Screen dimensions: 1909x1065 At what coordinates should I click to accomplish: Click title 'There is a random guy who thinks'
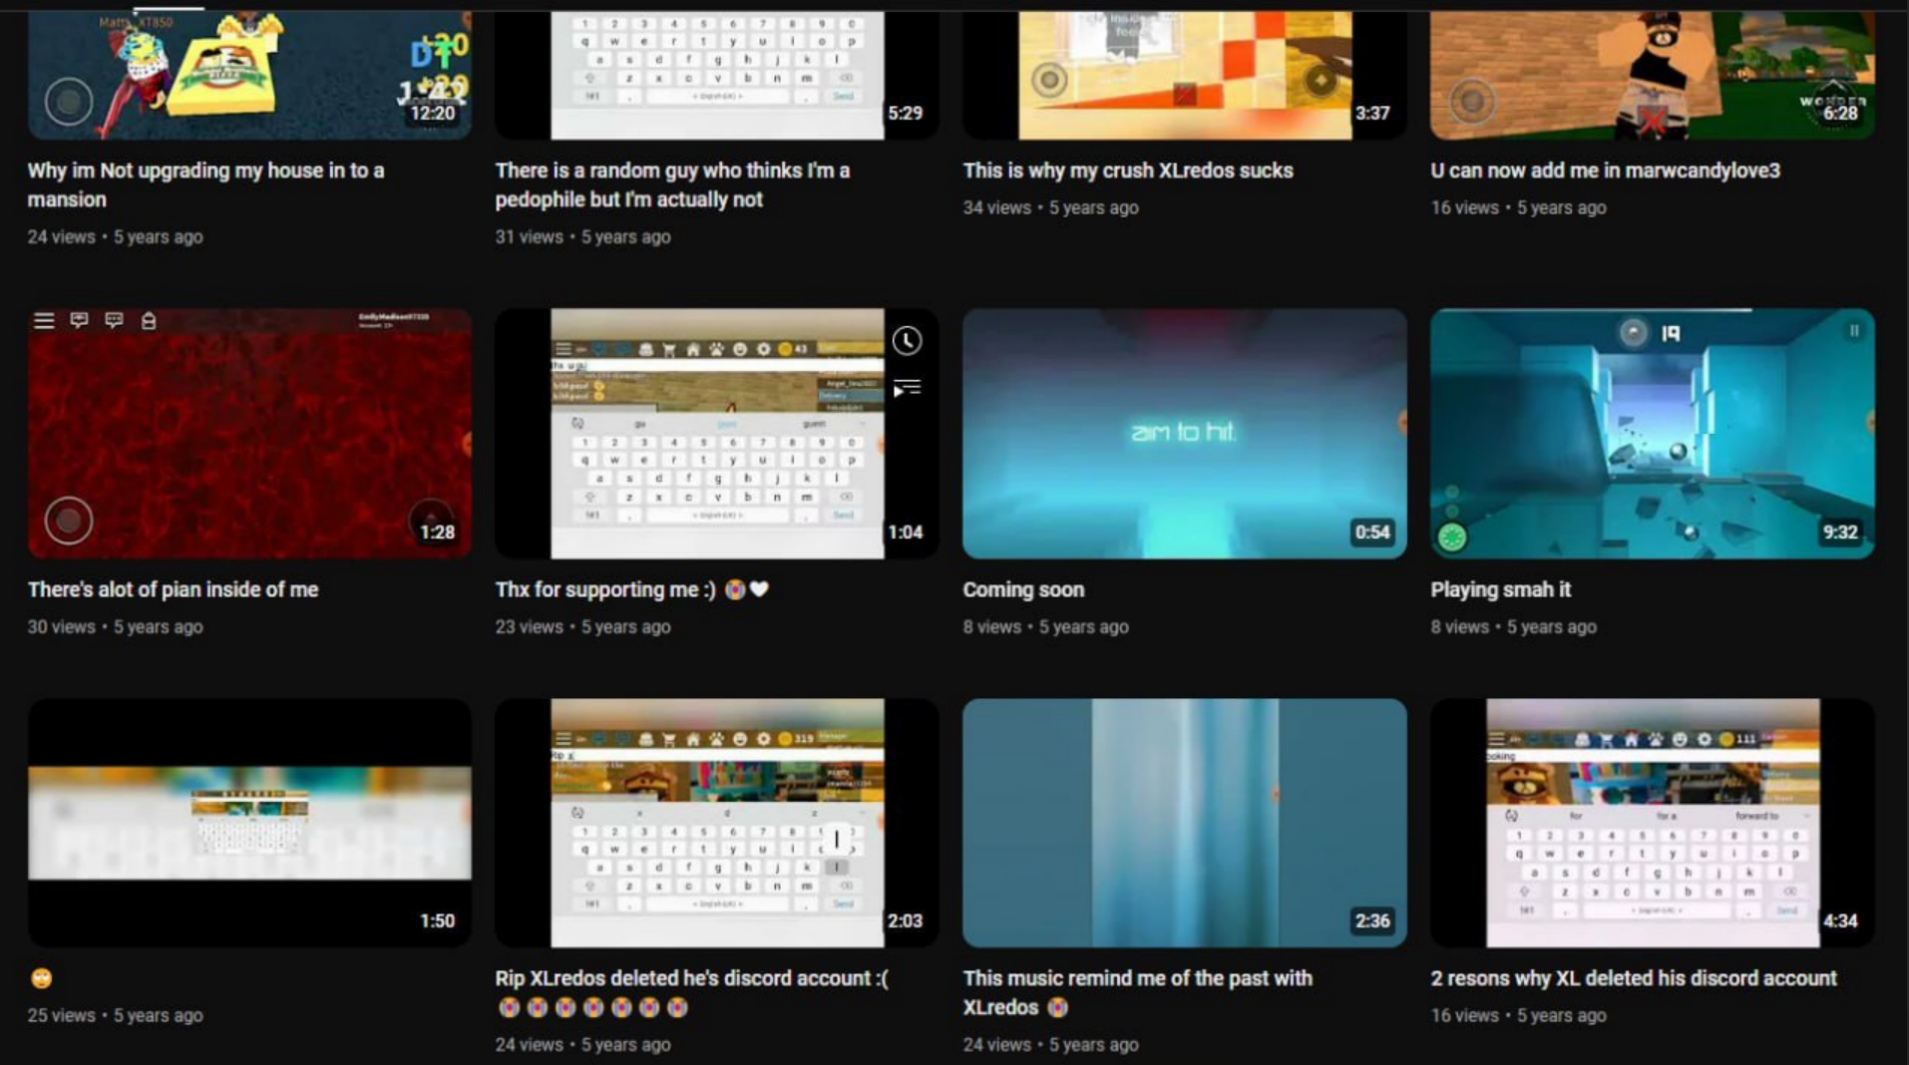click(672, 185)
